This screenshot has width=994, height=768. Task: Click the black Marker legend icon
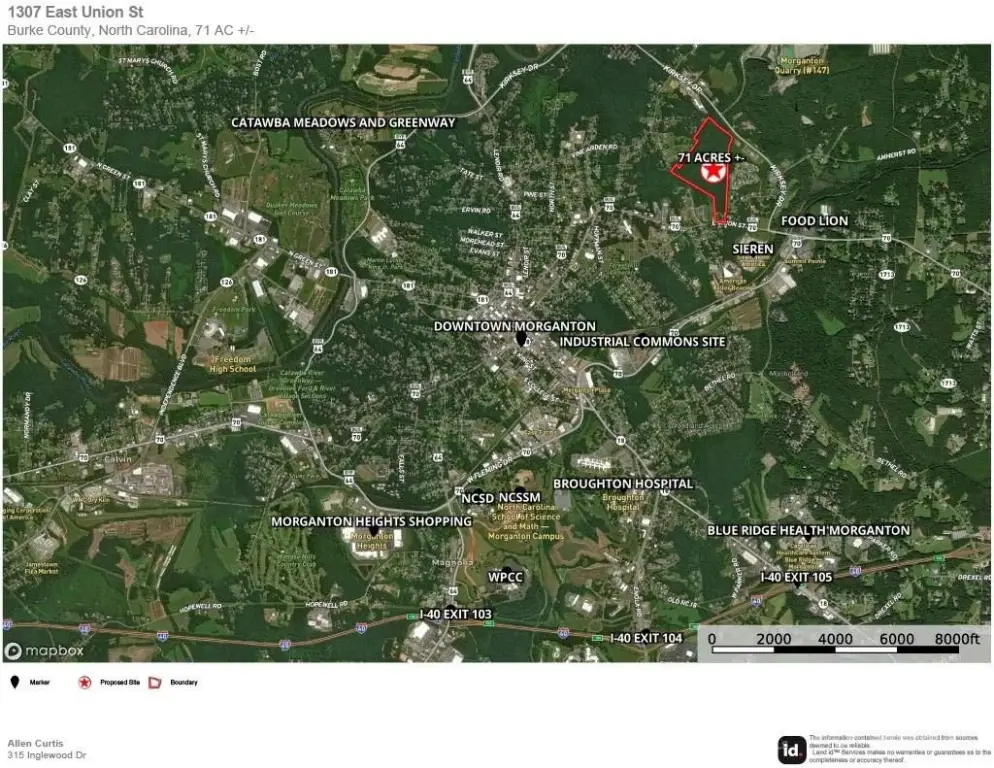(15, 682)
